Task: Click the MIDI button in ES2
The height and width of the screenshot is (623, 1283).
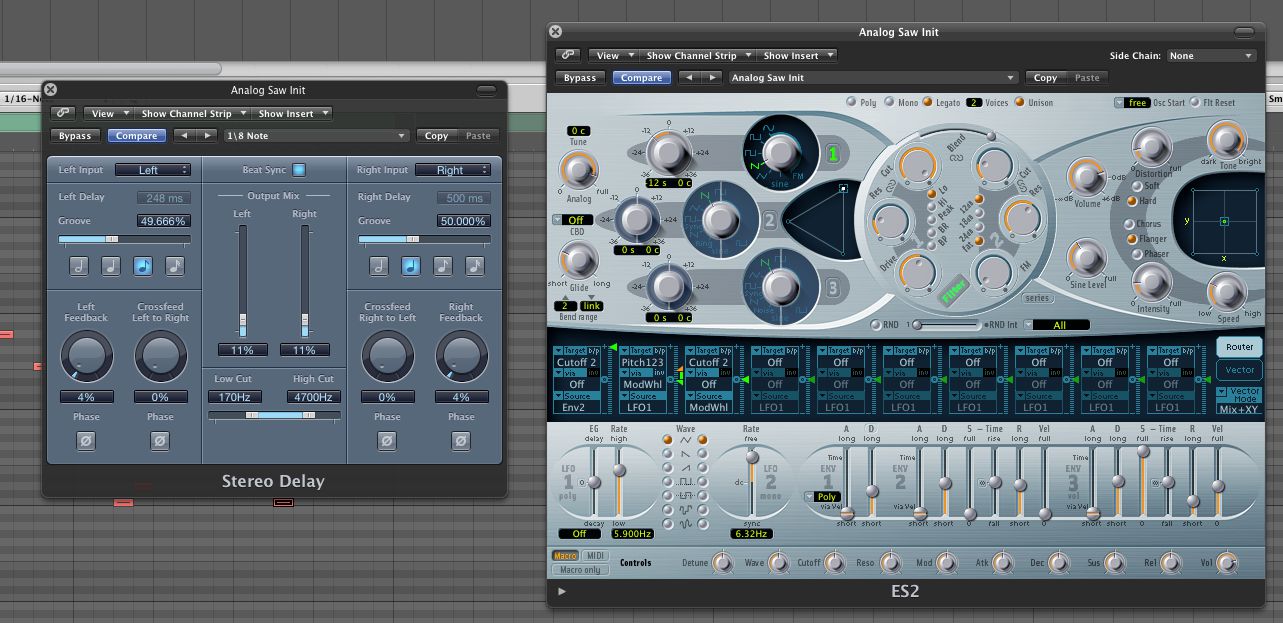Action: coord(595,556)
